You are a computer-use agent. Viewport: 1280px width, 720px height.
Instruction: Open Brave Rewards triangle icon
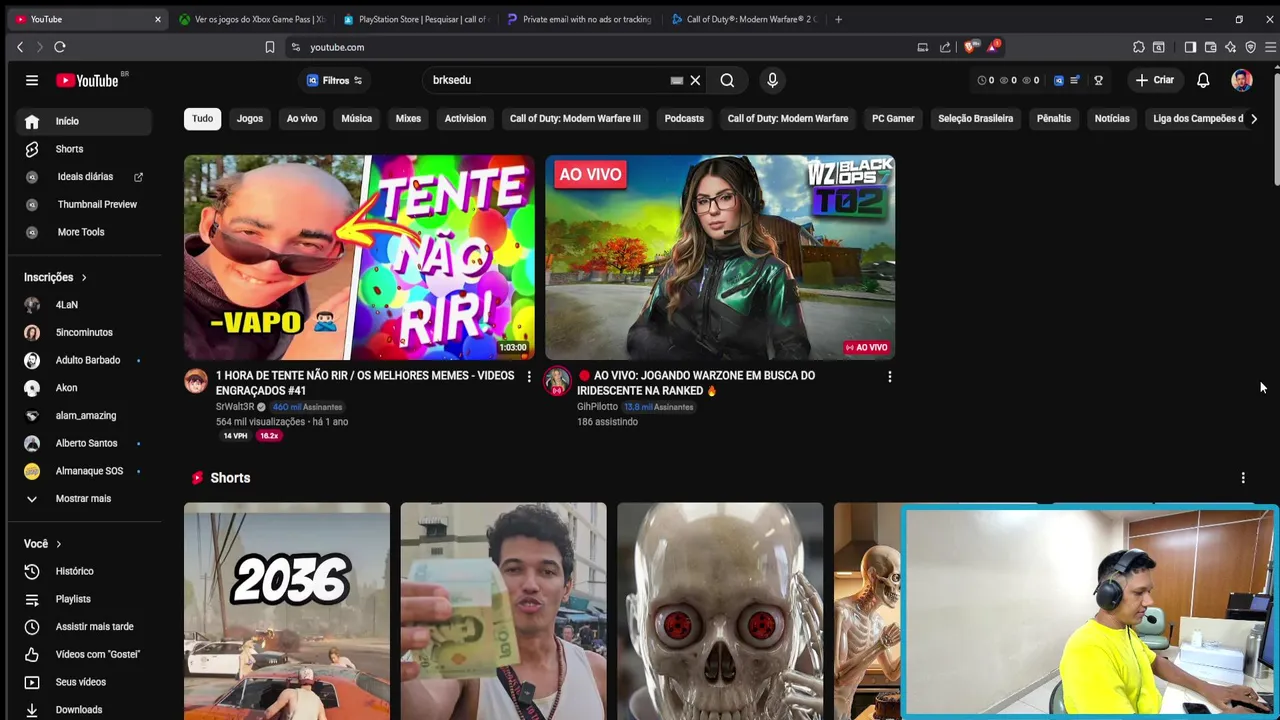point(992,47)
